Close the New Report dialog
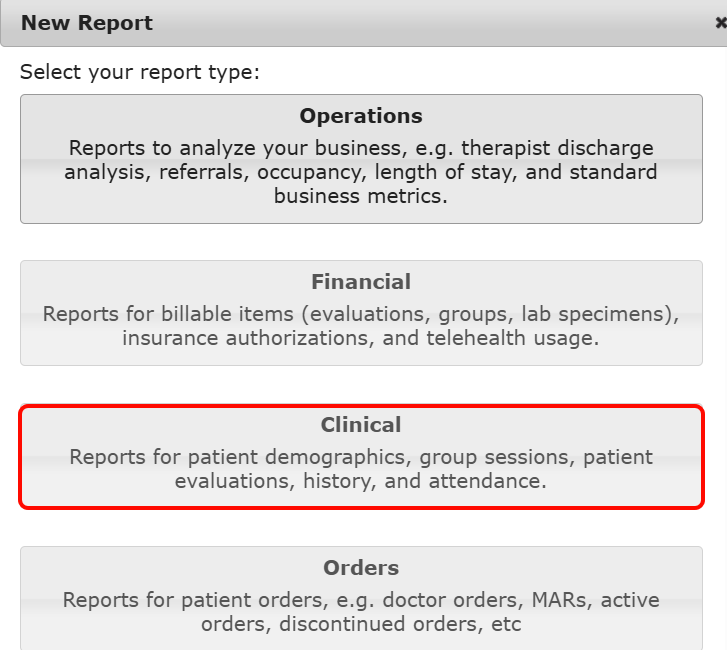The width and height of the screenshot is (727, 650). 720,22
